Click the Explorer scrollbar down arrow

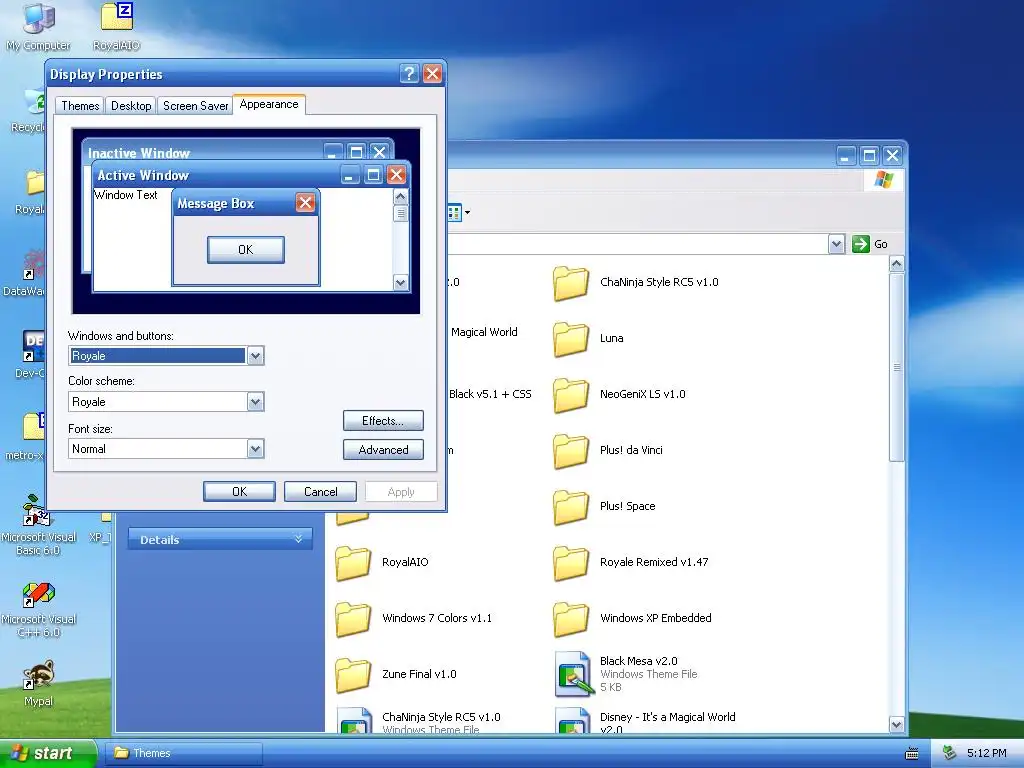tap(897, 724)
